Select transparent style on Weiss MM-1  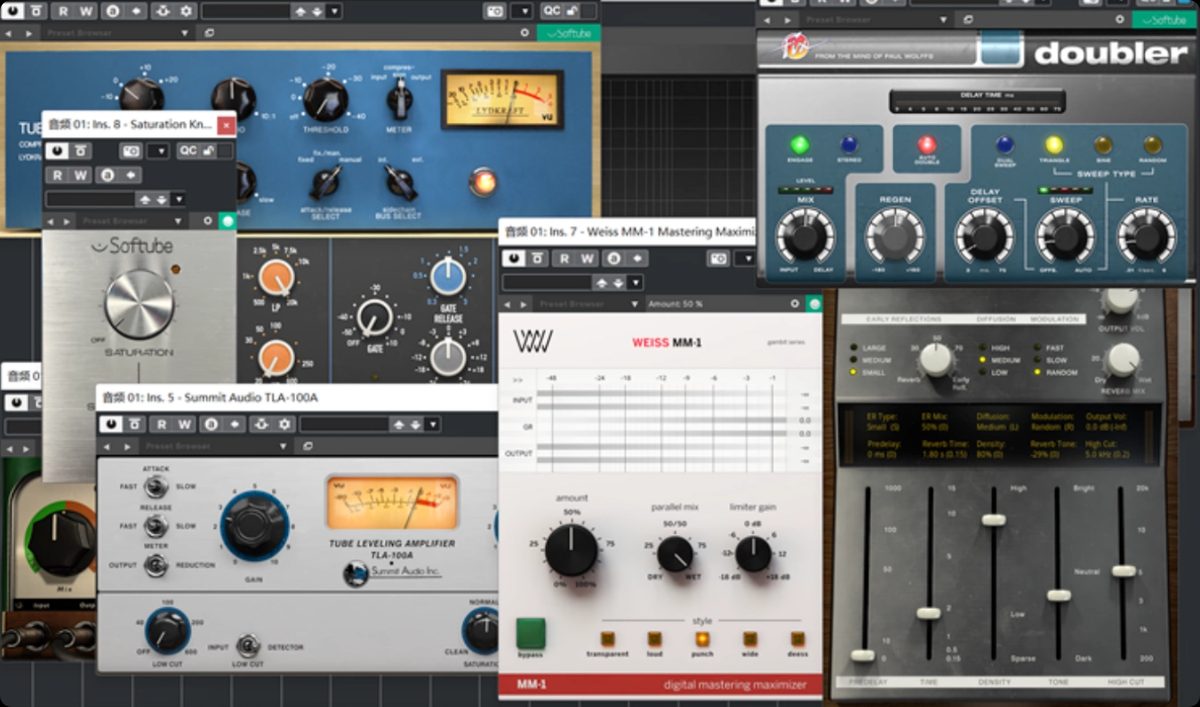coord(607,638)
